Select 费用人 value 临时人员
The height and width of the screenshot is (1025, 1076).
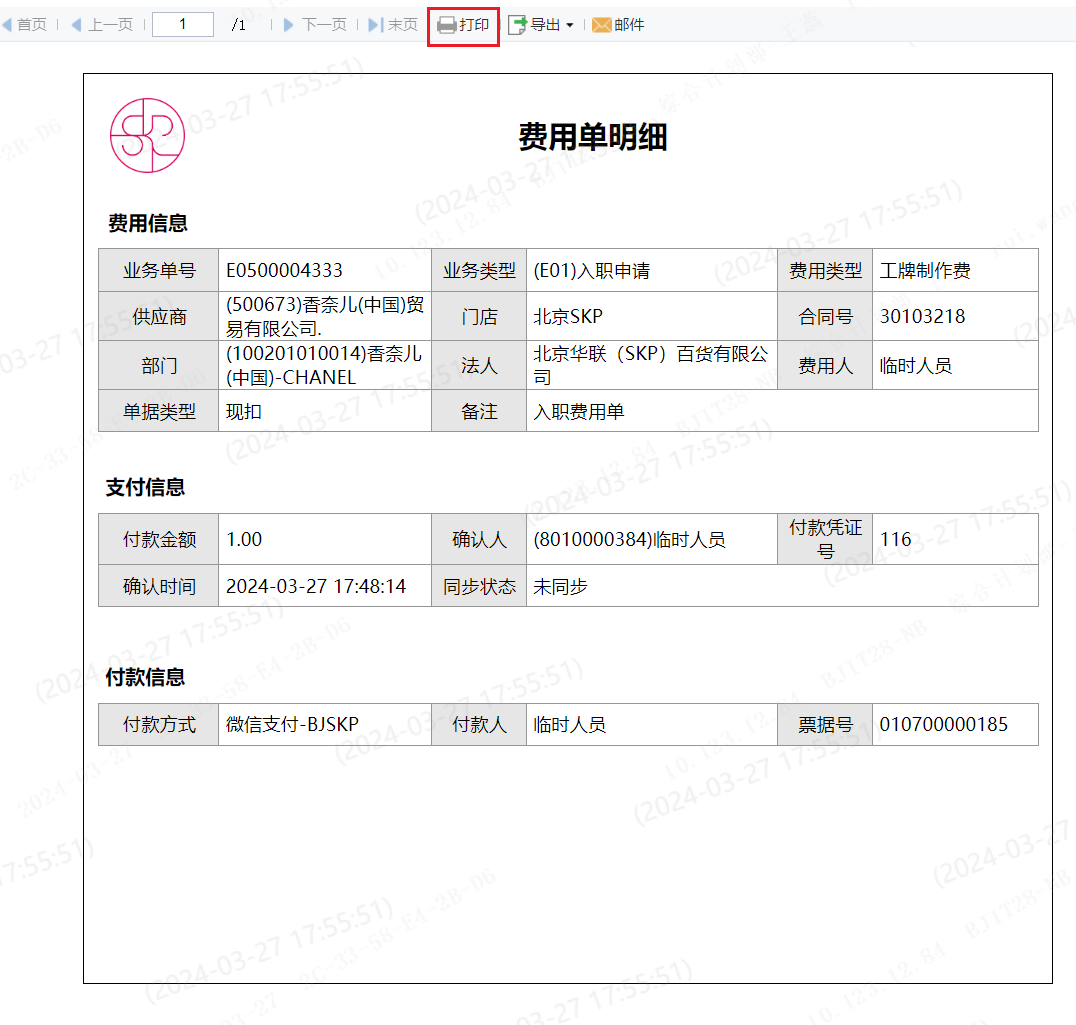916,366
